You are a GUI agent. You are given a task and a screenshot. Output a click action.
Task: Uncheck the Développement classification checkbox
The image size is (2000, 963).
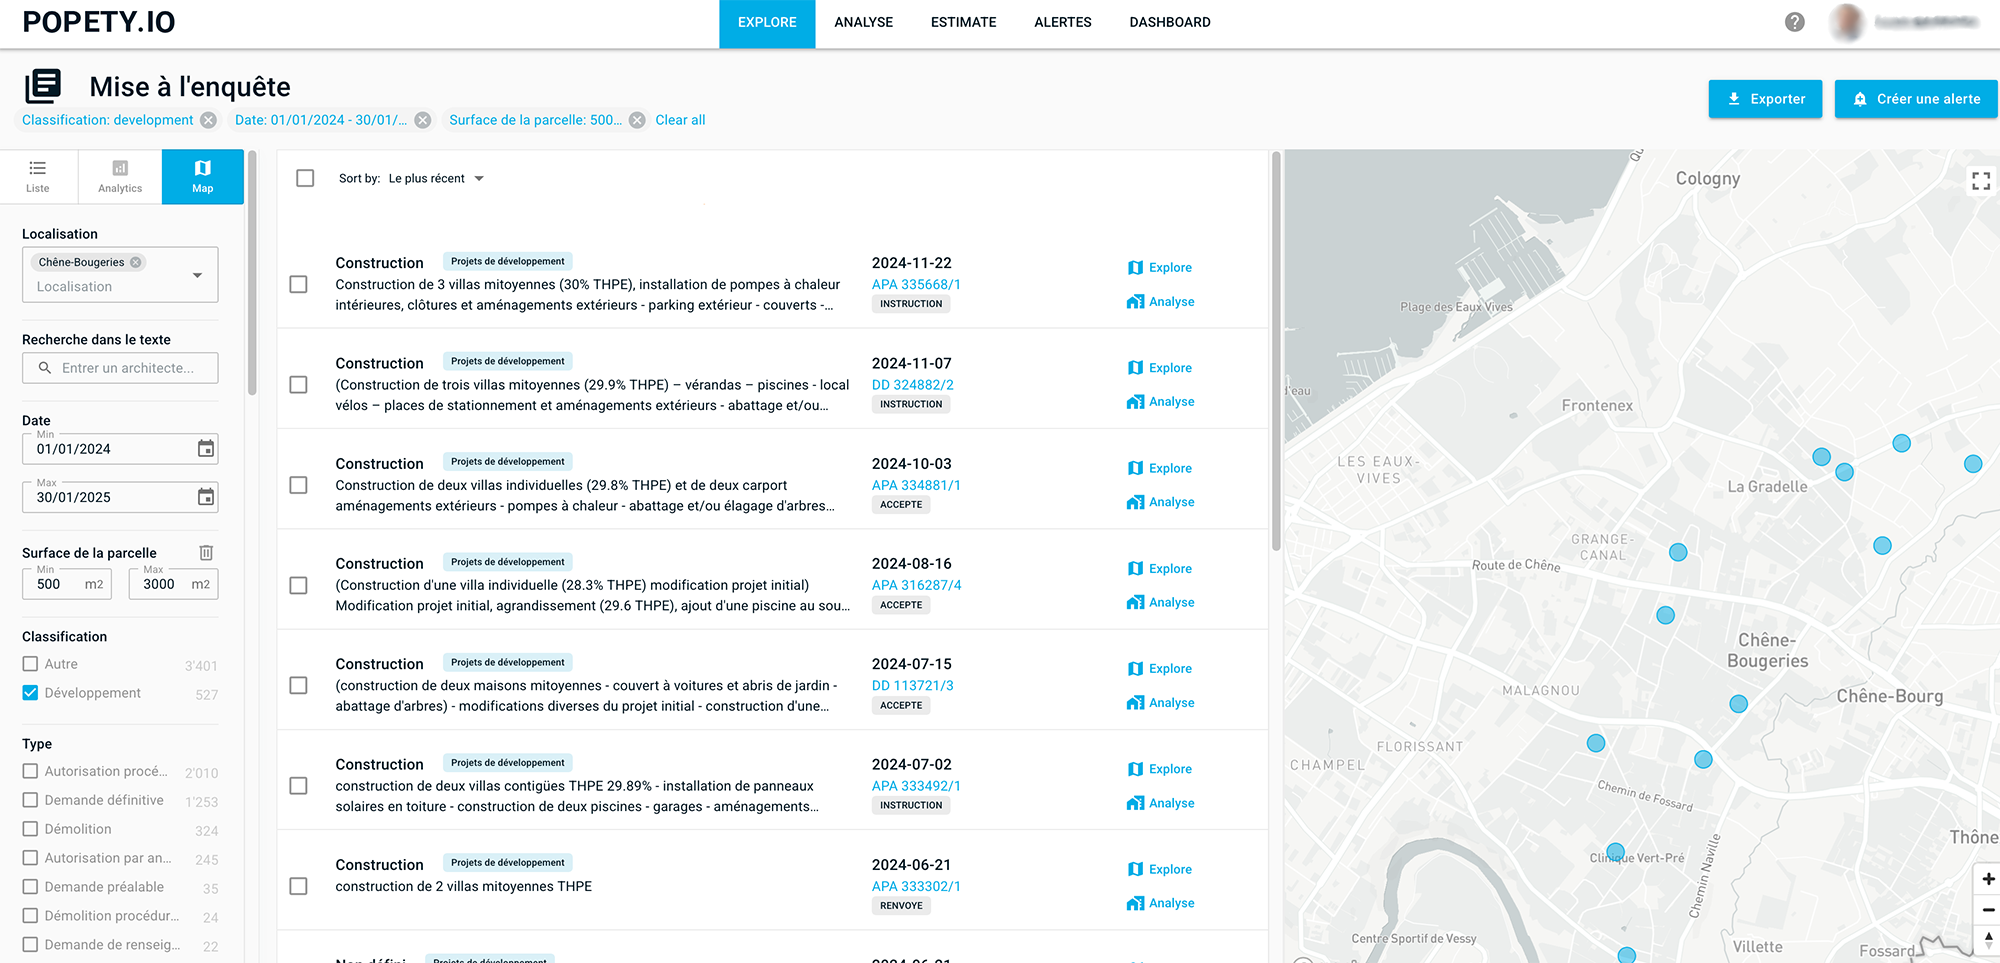pos(31,693)
